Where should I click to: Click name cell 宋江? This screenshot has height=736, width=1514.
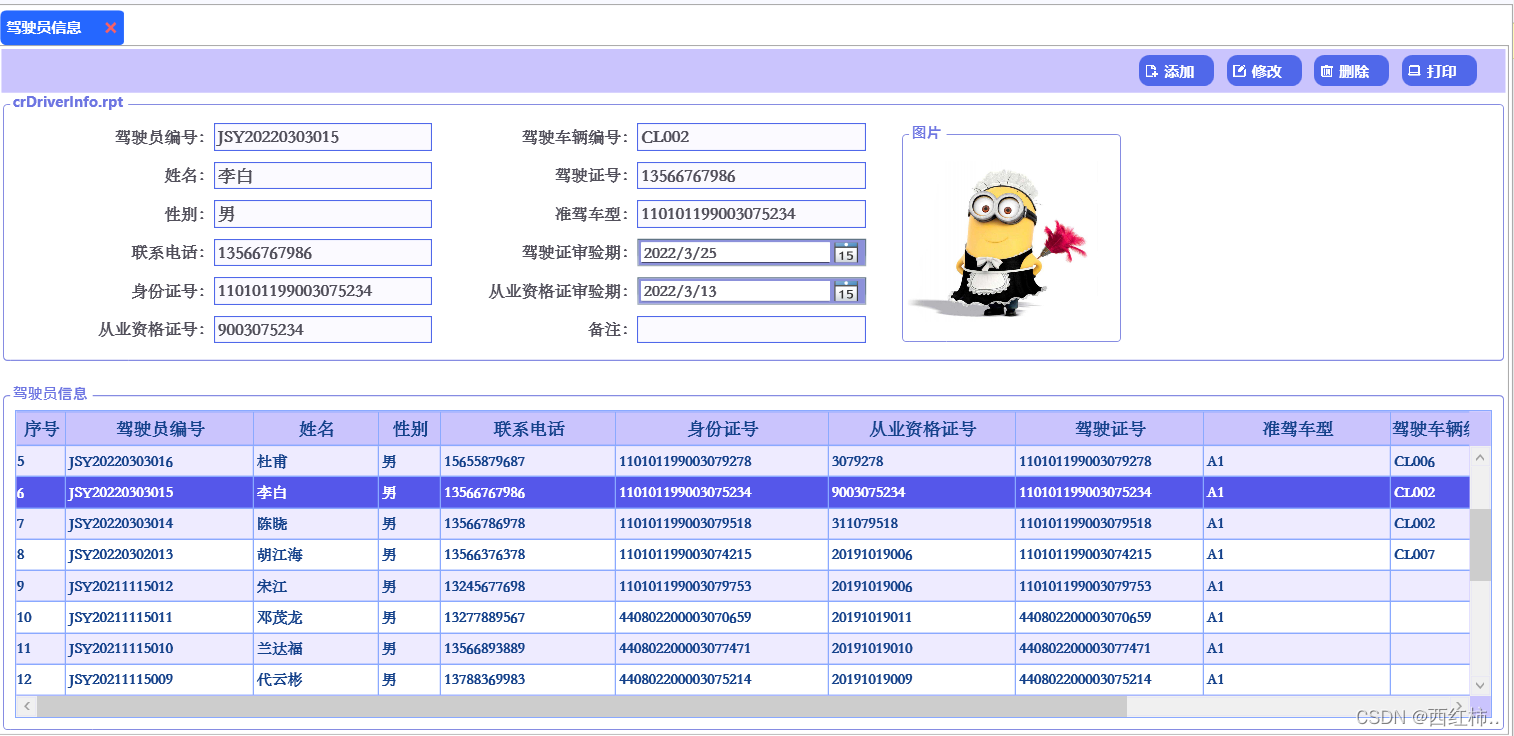(316, 586)
